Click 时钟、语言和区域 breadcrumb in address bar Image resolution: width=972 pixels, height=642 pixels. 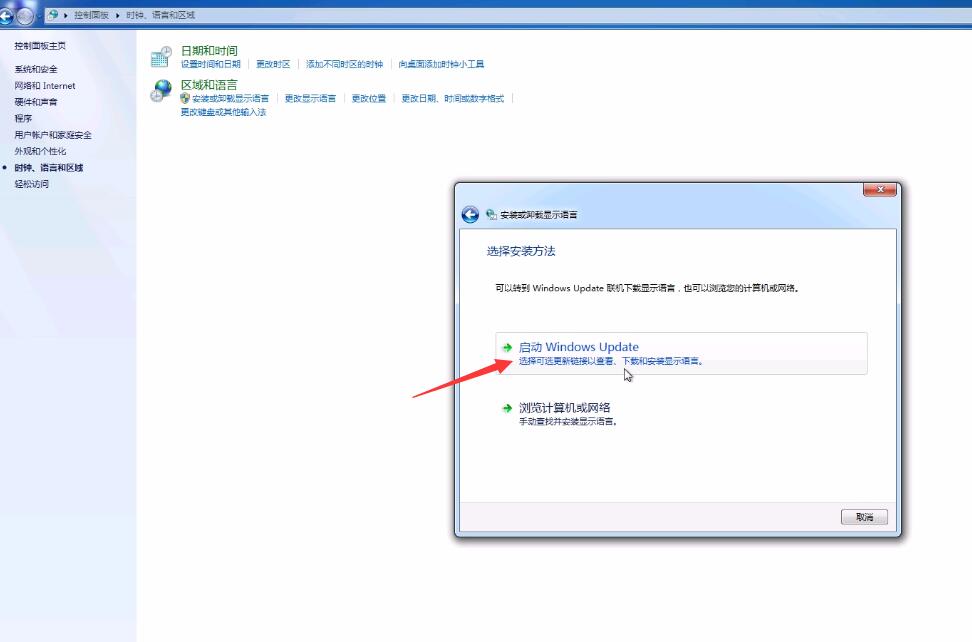tap(161, 15)
